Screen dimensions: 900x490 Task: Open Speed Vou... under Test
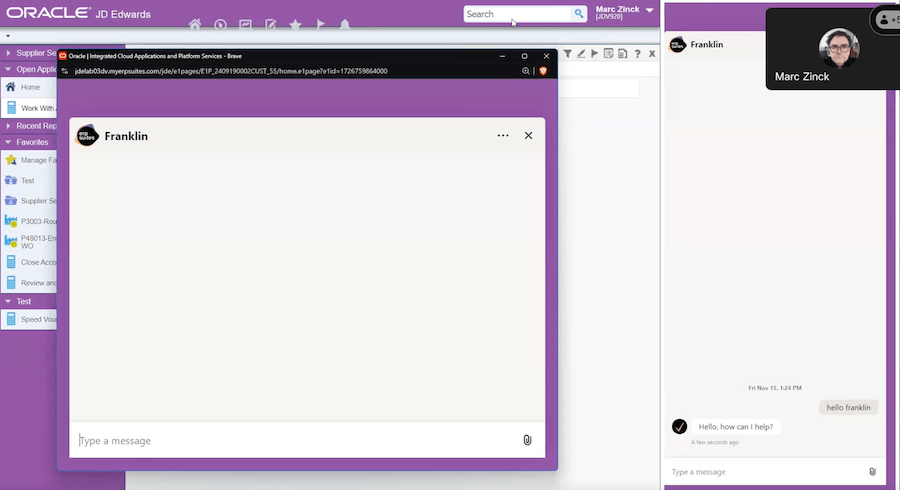(x=30, y=319)
